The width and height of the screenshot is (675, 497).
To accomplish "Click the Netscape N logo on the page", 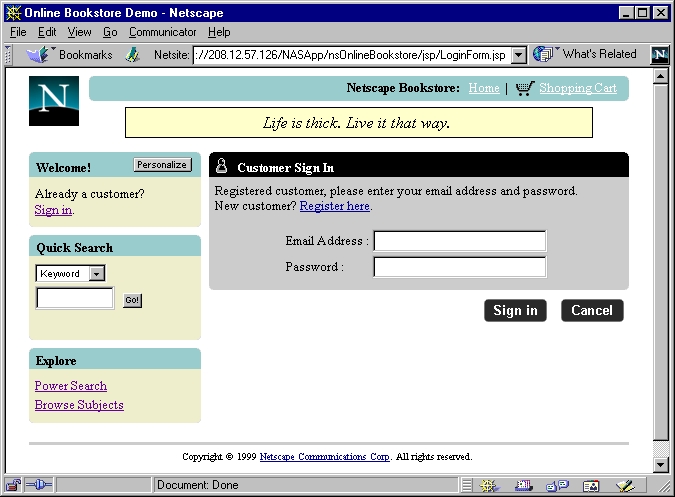I will [54, 101].
